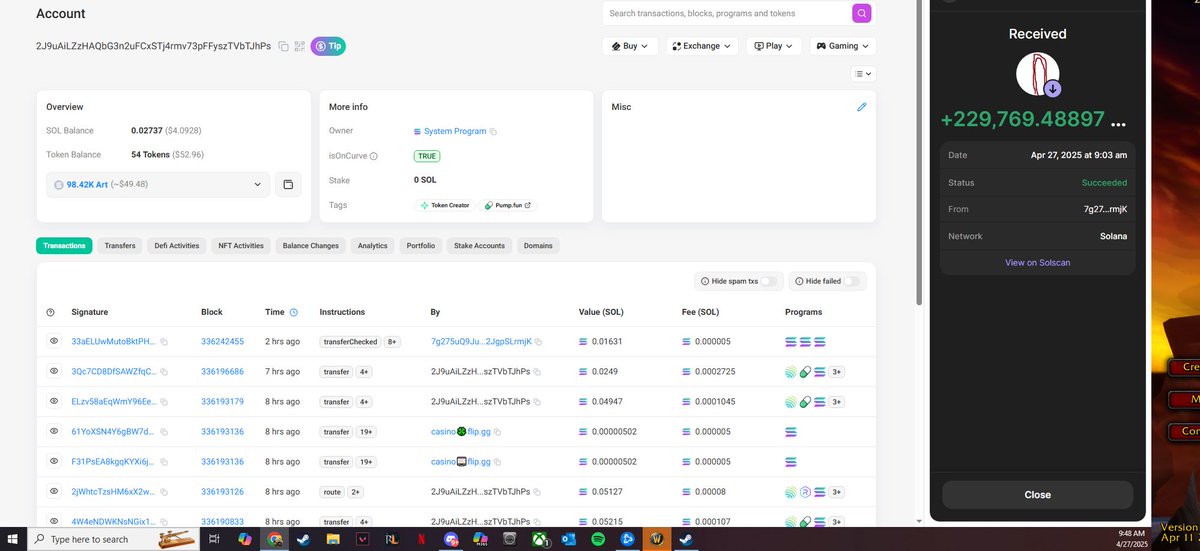Screen dimensions: 1200x551
Task: Copy the System Program owner address
Action: point(493,131)
